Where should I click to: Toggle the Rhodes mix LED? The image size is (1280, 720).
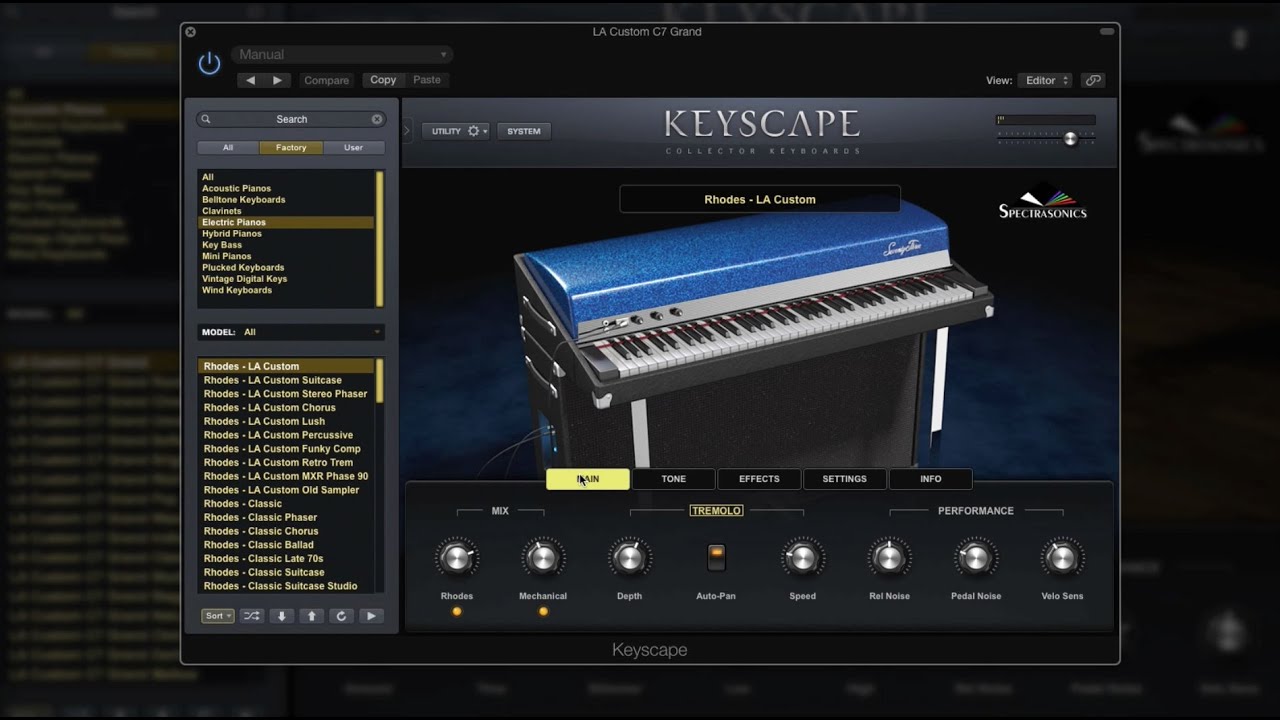tap(457, 611)
